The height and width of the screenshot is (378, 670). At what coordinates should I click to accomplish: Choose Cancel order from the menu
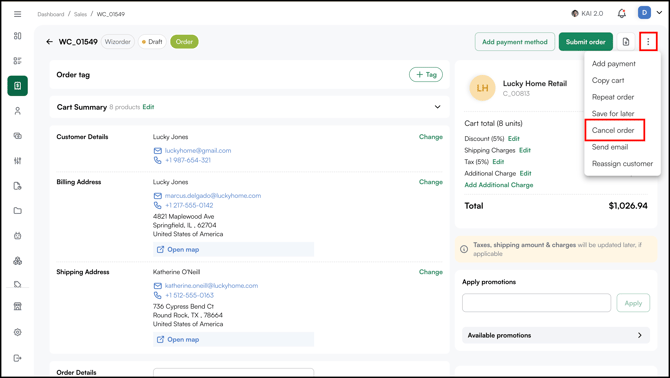tap(613, 130)
